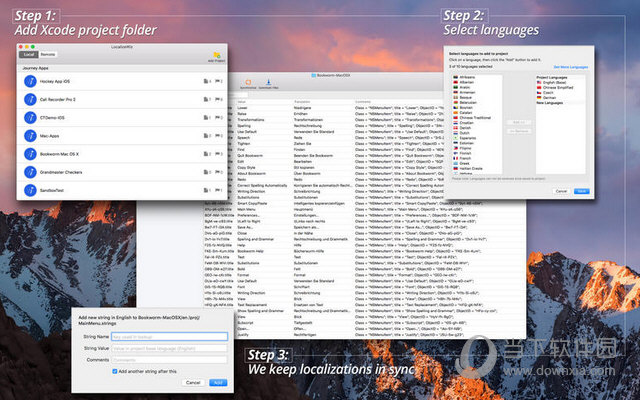Screen dimensions: 640x400
Task: Click the Synchronize toolbar icon in Bookworm window
Action: (x=248, y=82)
